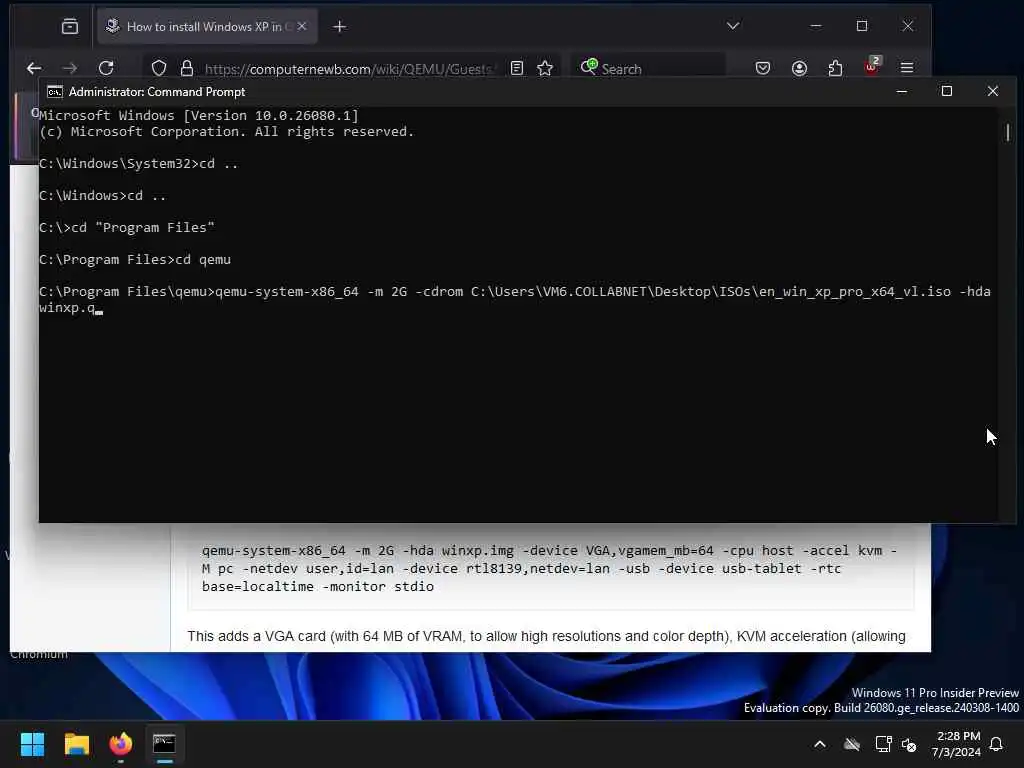Open Firefox account icon
Viewport: 1024px width, 768px height.
pyautogui.click(x=799, y=68)
